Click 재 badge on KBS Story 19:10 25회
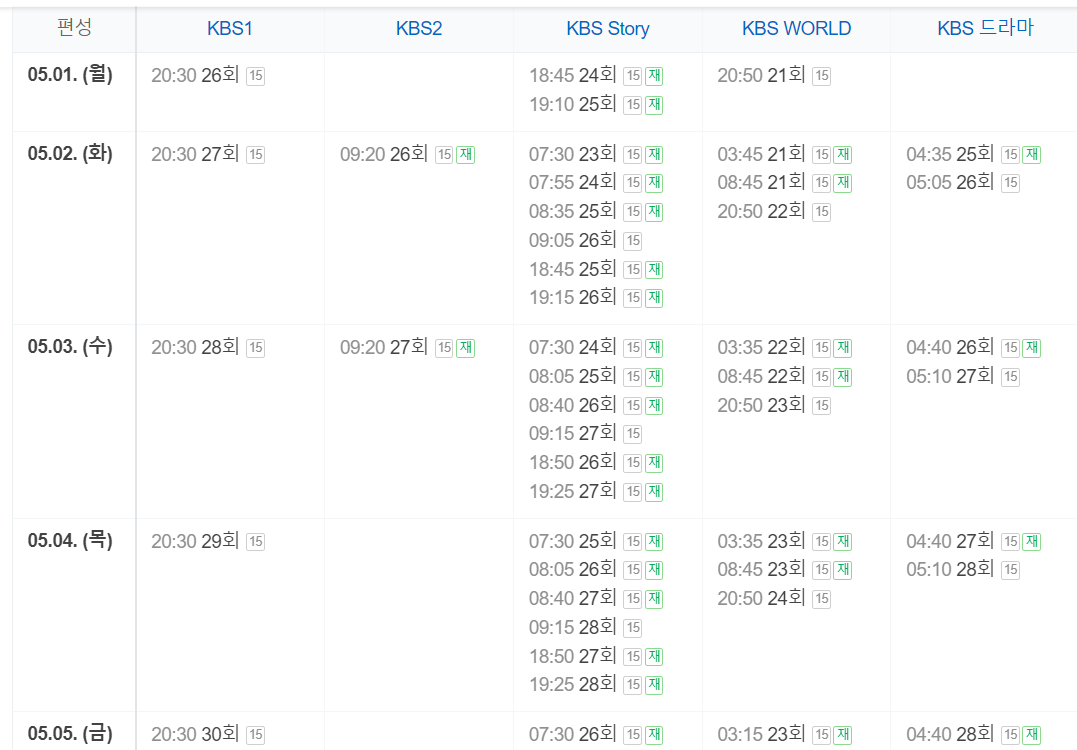Viewport: 1077px width, 750px height. (654, 105)
